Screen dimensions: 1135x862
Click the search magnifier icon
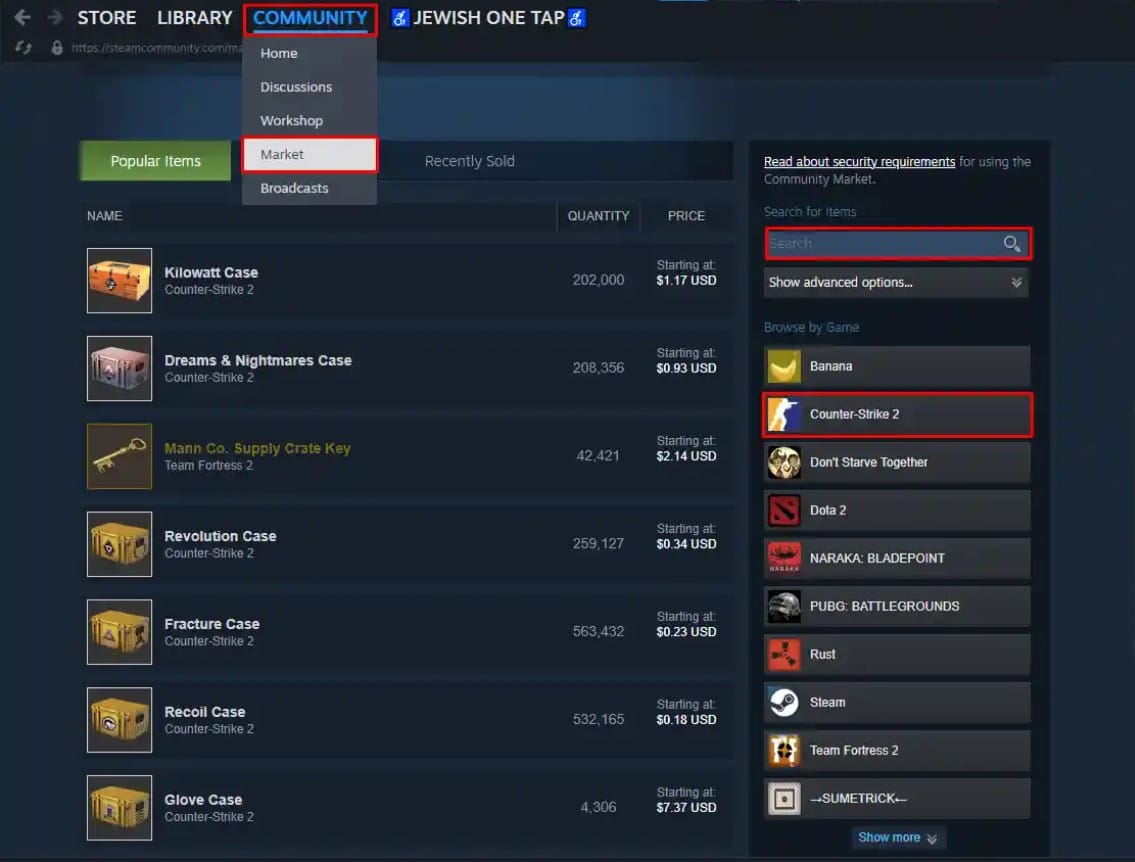[x=1012, y=244]
